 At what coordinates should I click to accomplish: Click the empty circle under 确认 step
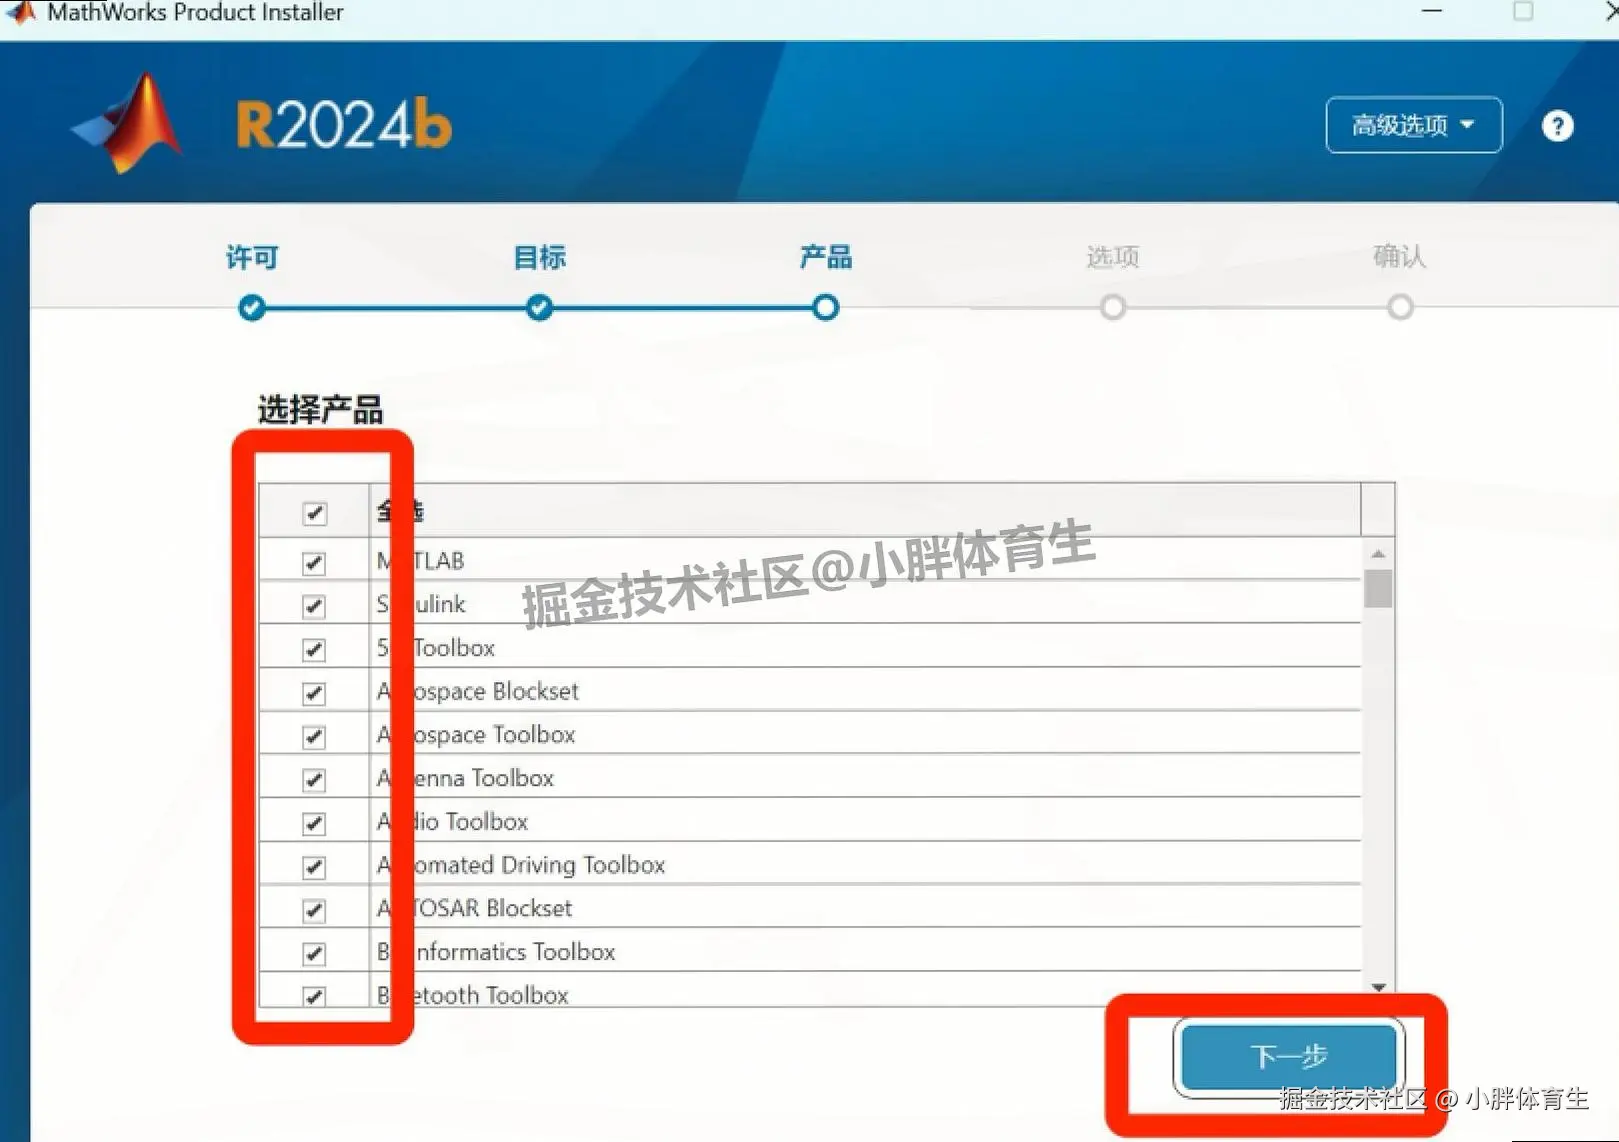(x=1400, y=307)
